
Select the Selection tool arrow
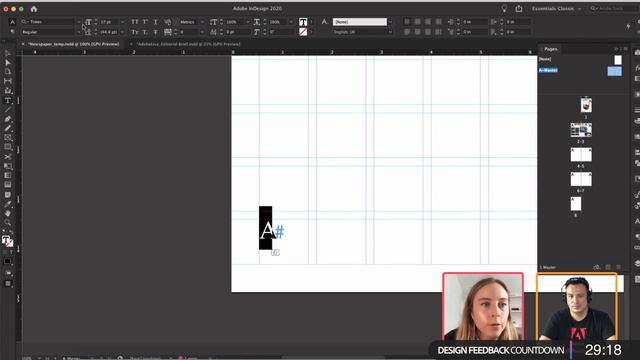8,54
